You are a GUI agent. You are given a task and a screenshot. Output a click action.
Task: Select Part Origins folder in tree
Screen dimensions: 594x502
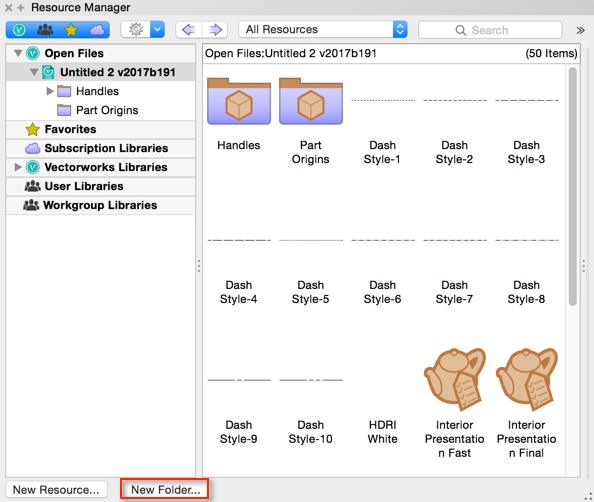(x=107, y=110)
